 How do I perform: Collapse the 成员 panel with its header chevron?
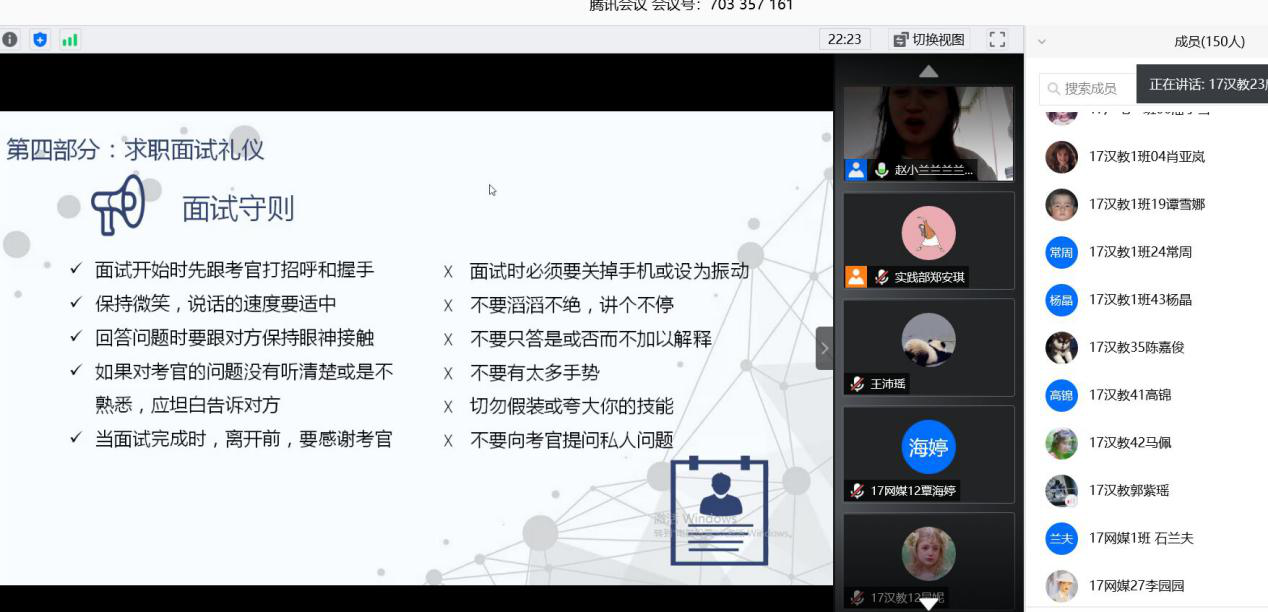coord(1042,42)
